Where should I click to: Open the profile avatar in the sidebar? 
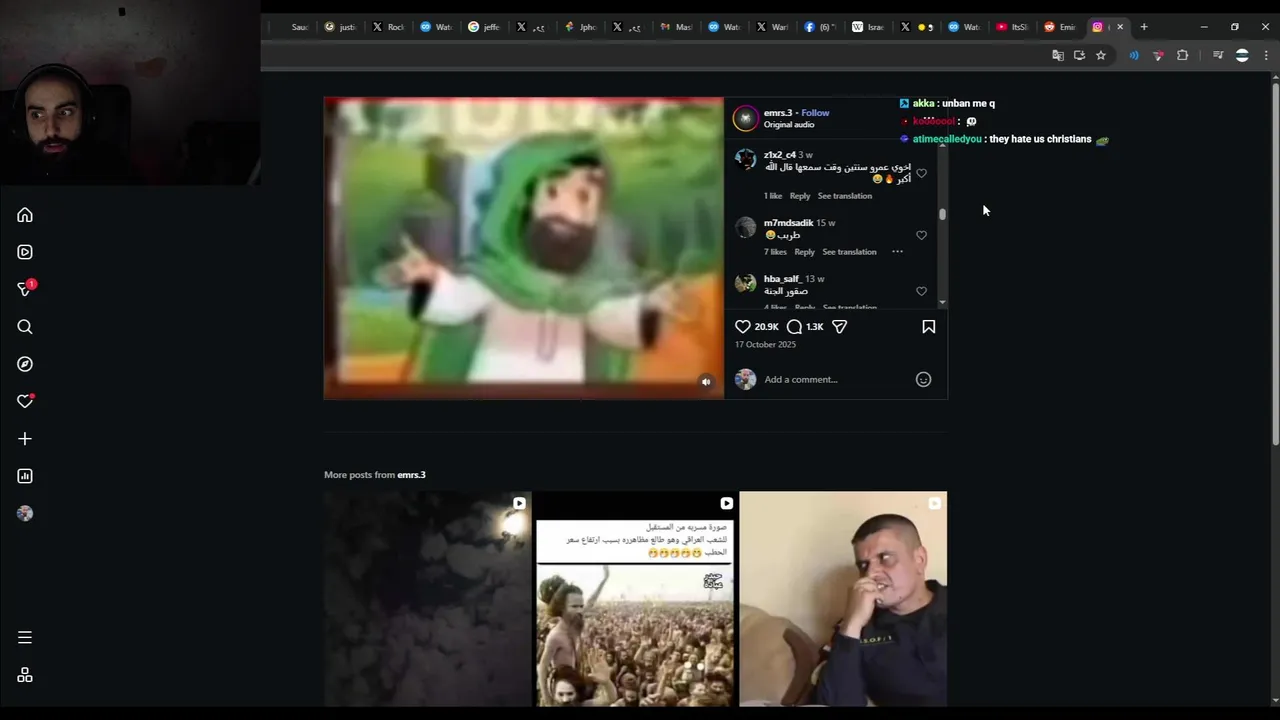[25, 513]
